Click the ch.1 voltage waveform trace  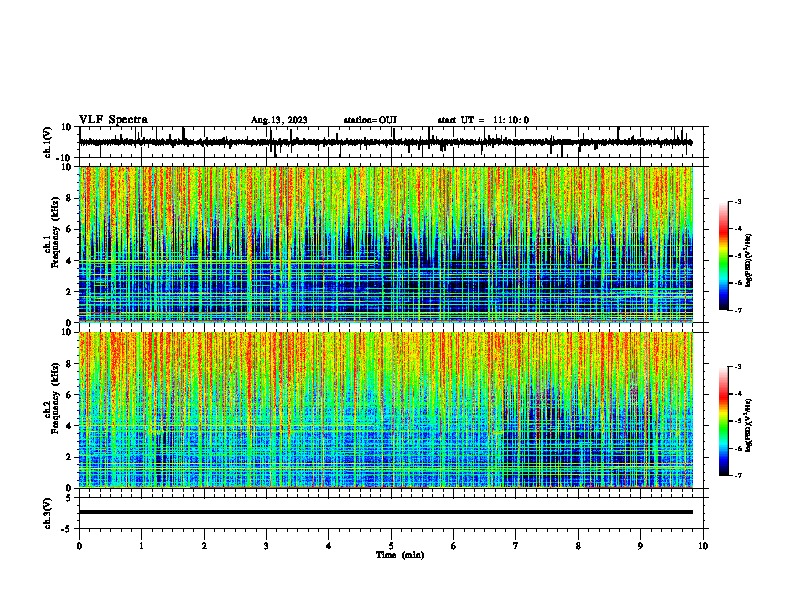pos(386,142)
